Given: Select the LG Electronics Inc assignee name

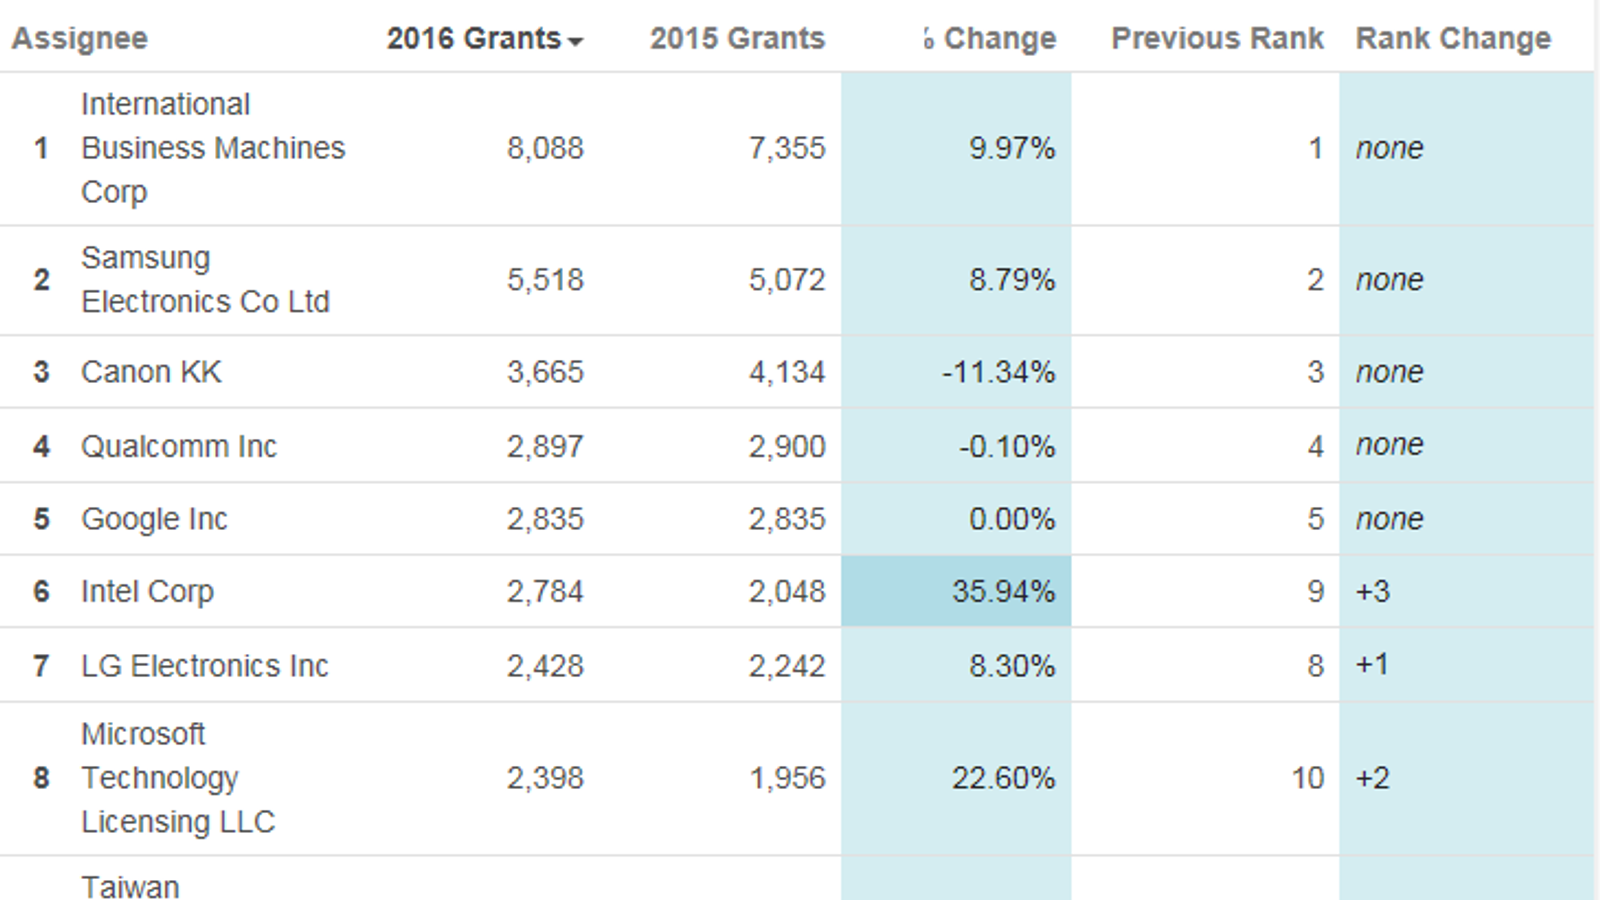Looking at the screenshot, I should coord(204,666).
